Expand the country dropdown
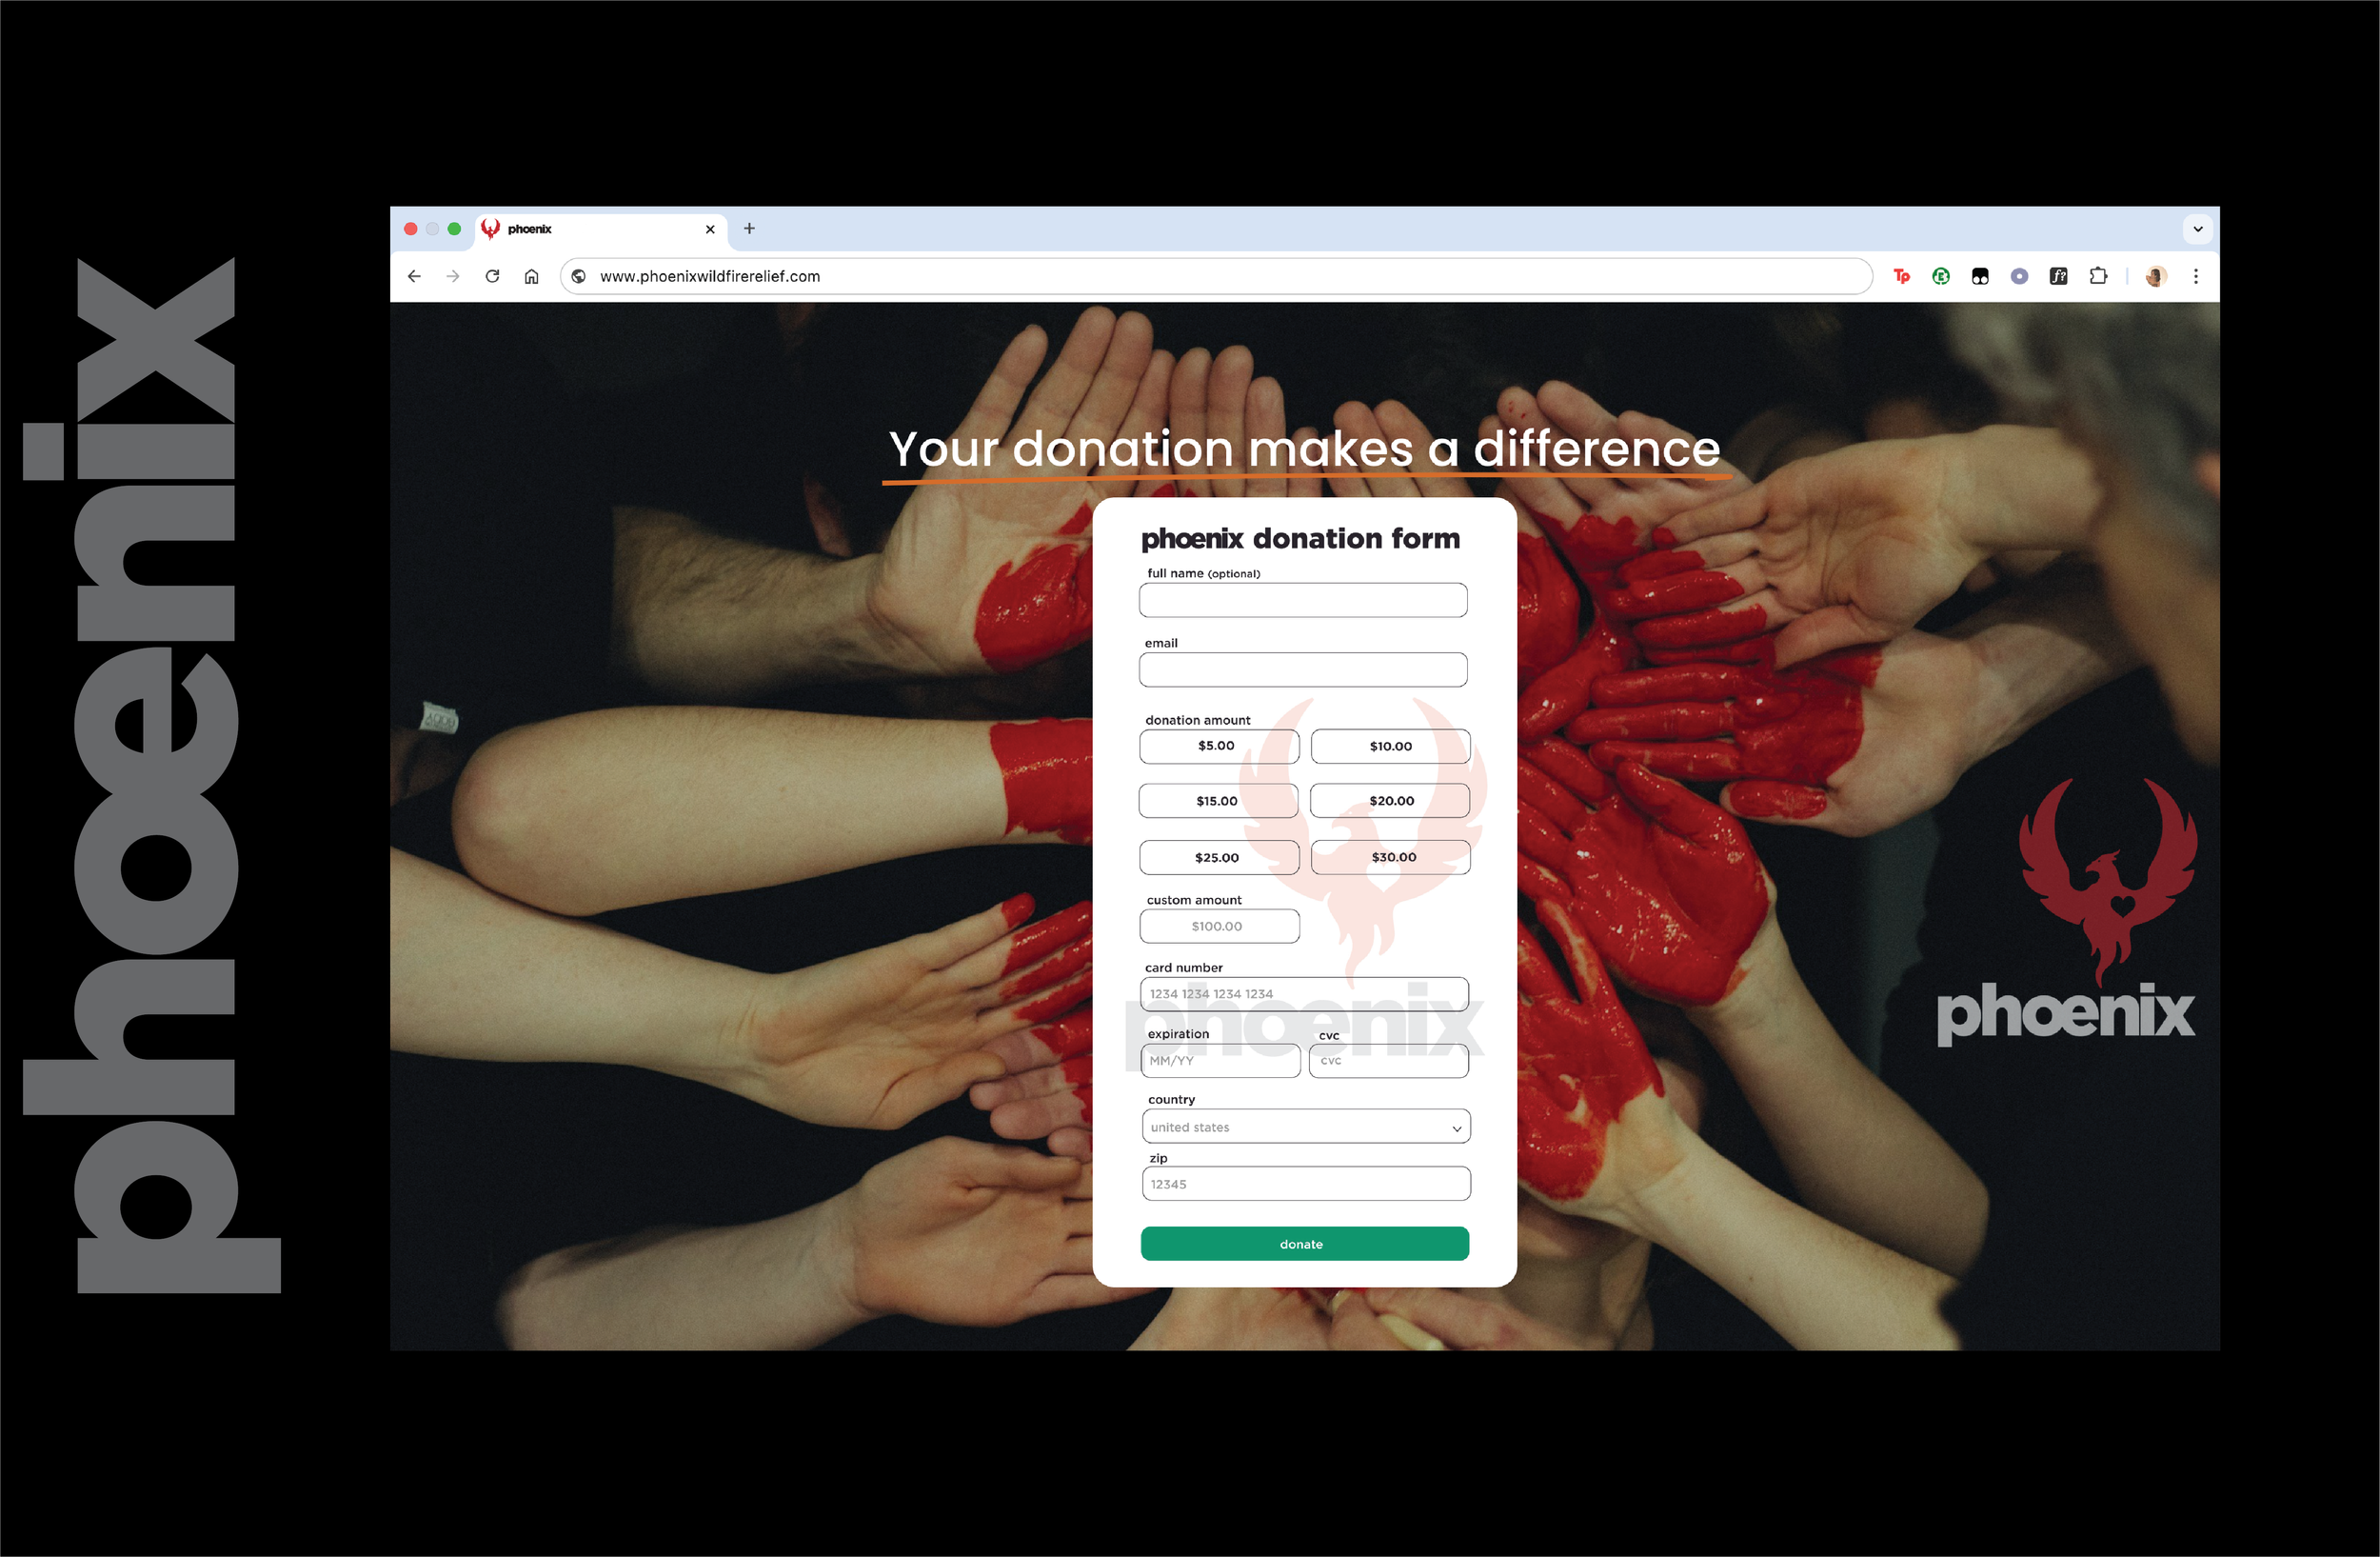2380x1557 pixels. click(1305, 1127)
